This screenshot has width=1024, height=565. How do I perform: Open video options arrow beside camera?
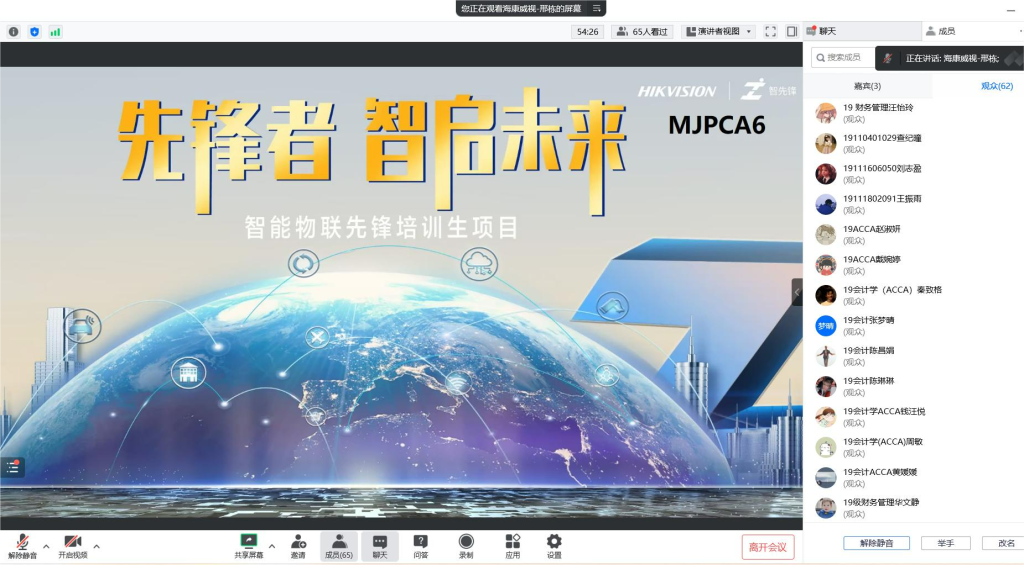coord(97,546)
